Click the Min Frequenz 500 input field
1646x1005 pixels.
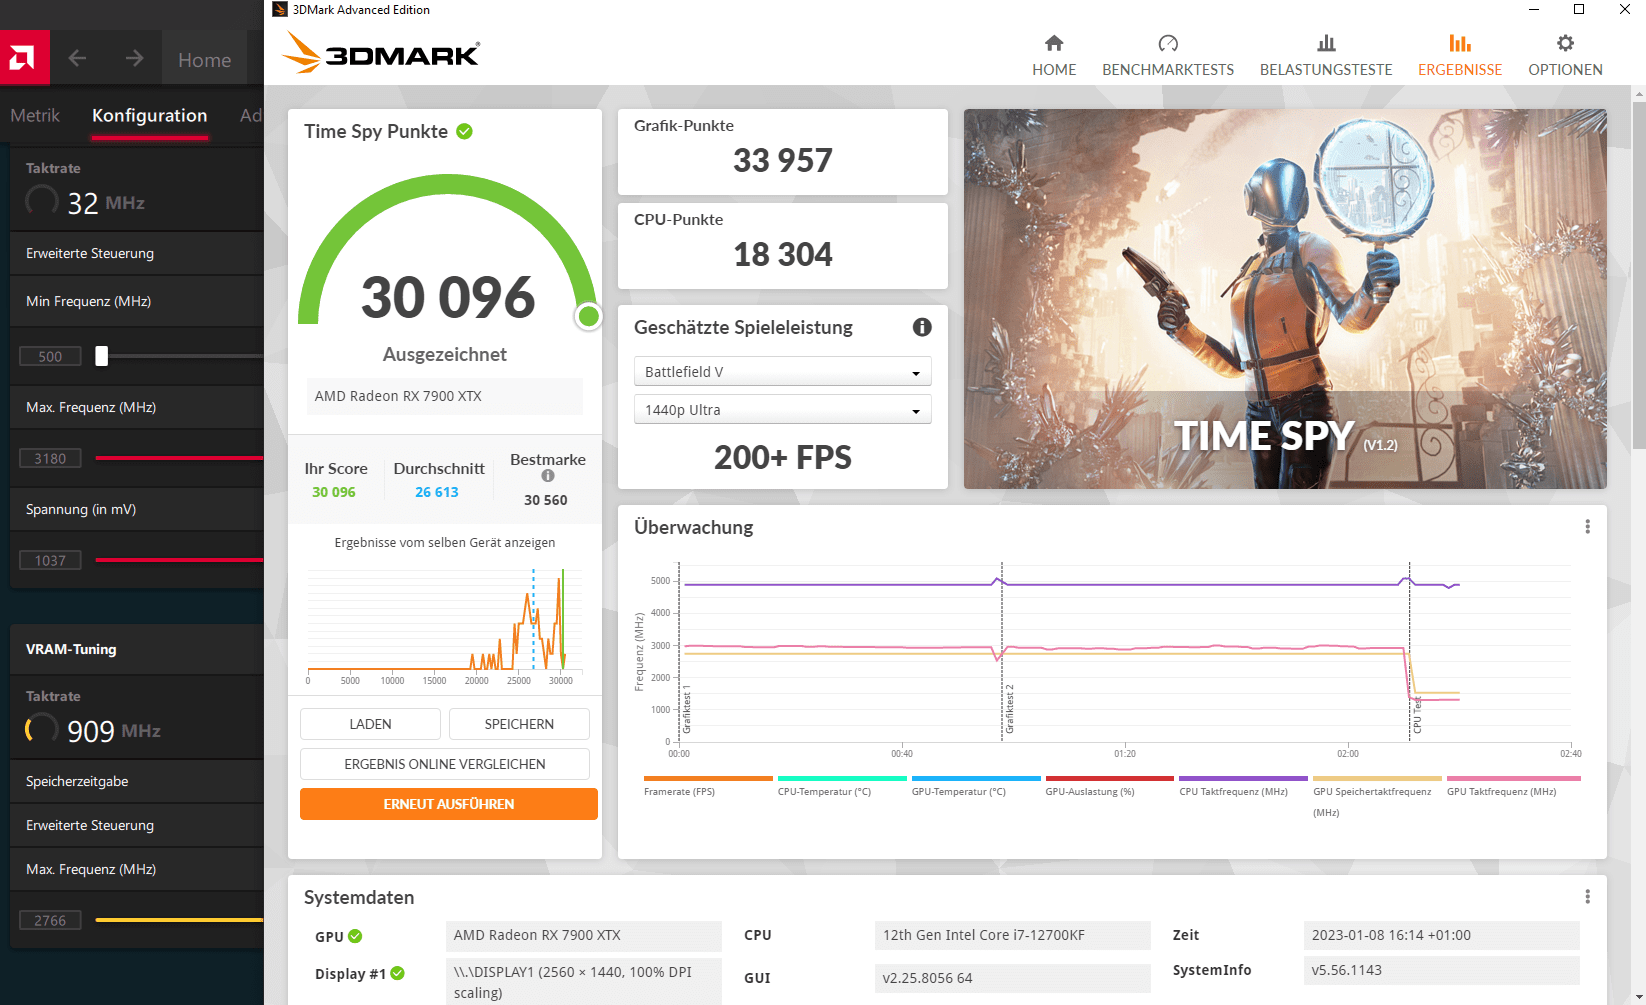(x=50, y=356)
